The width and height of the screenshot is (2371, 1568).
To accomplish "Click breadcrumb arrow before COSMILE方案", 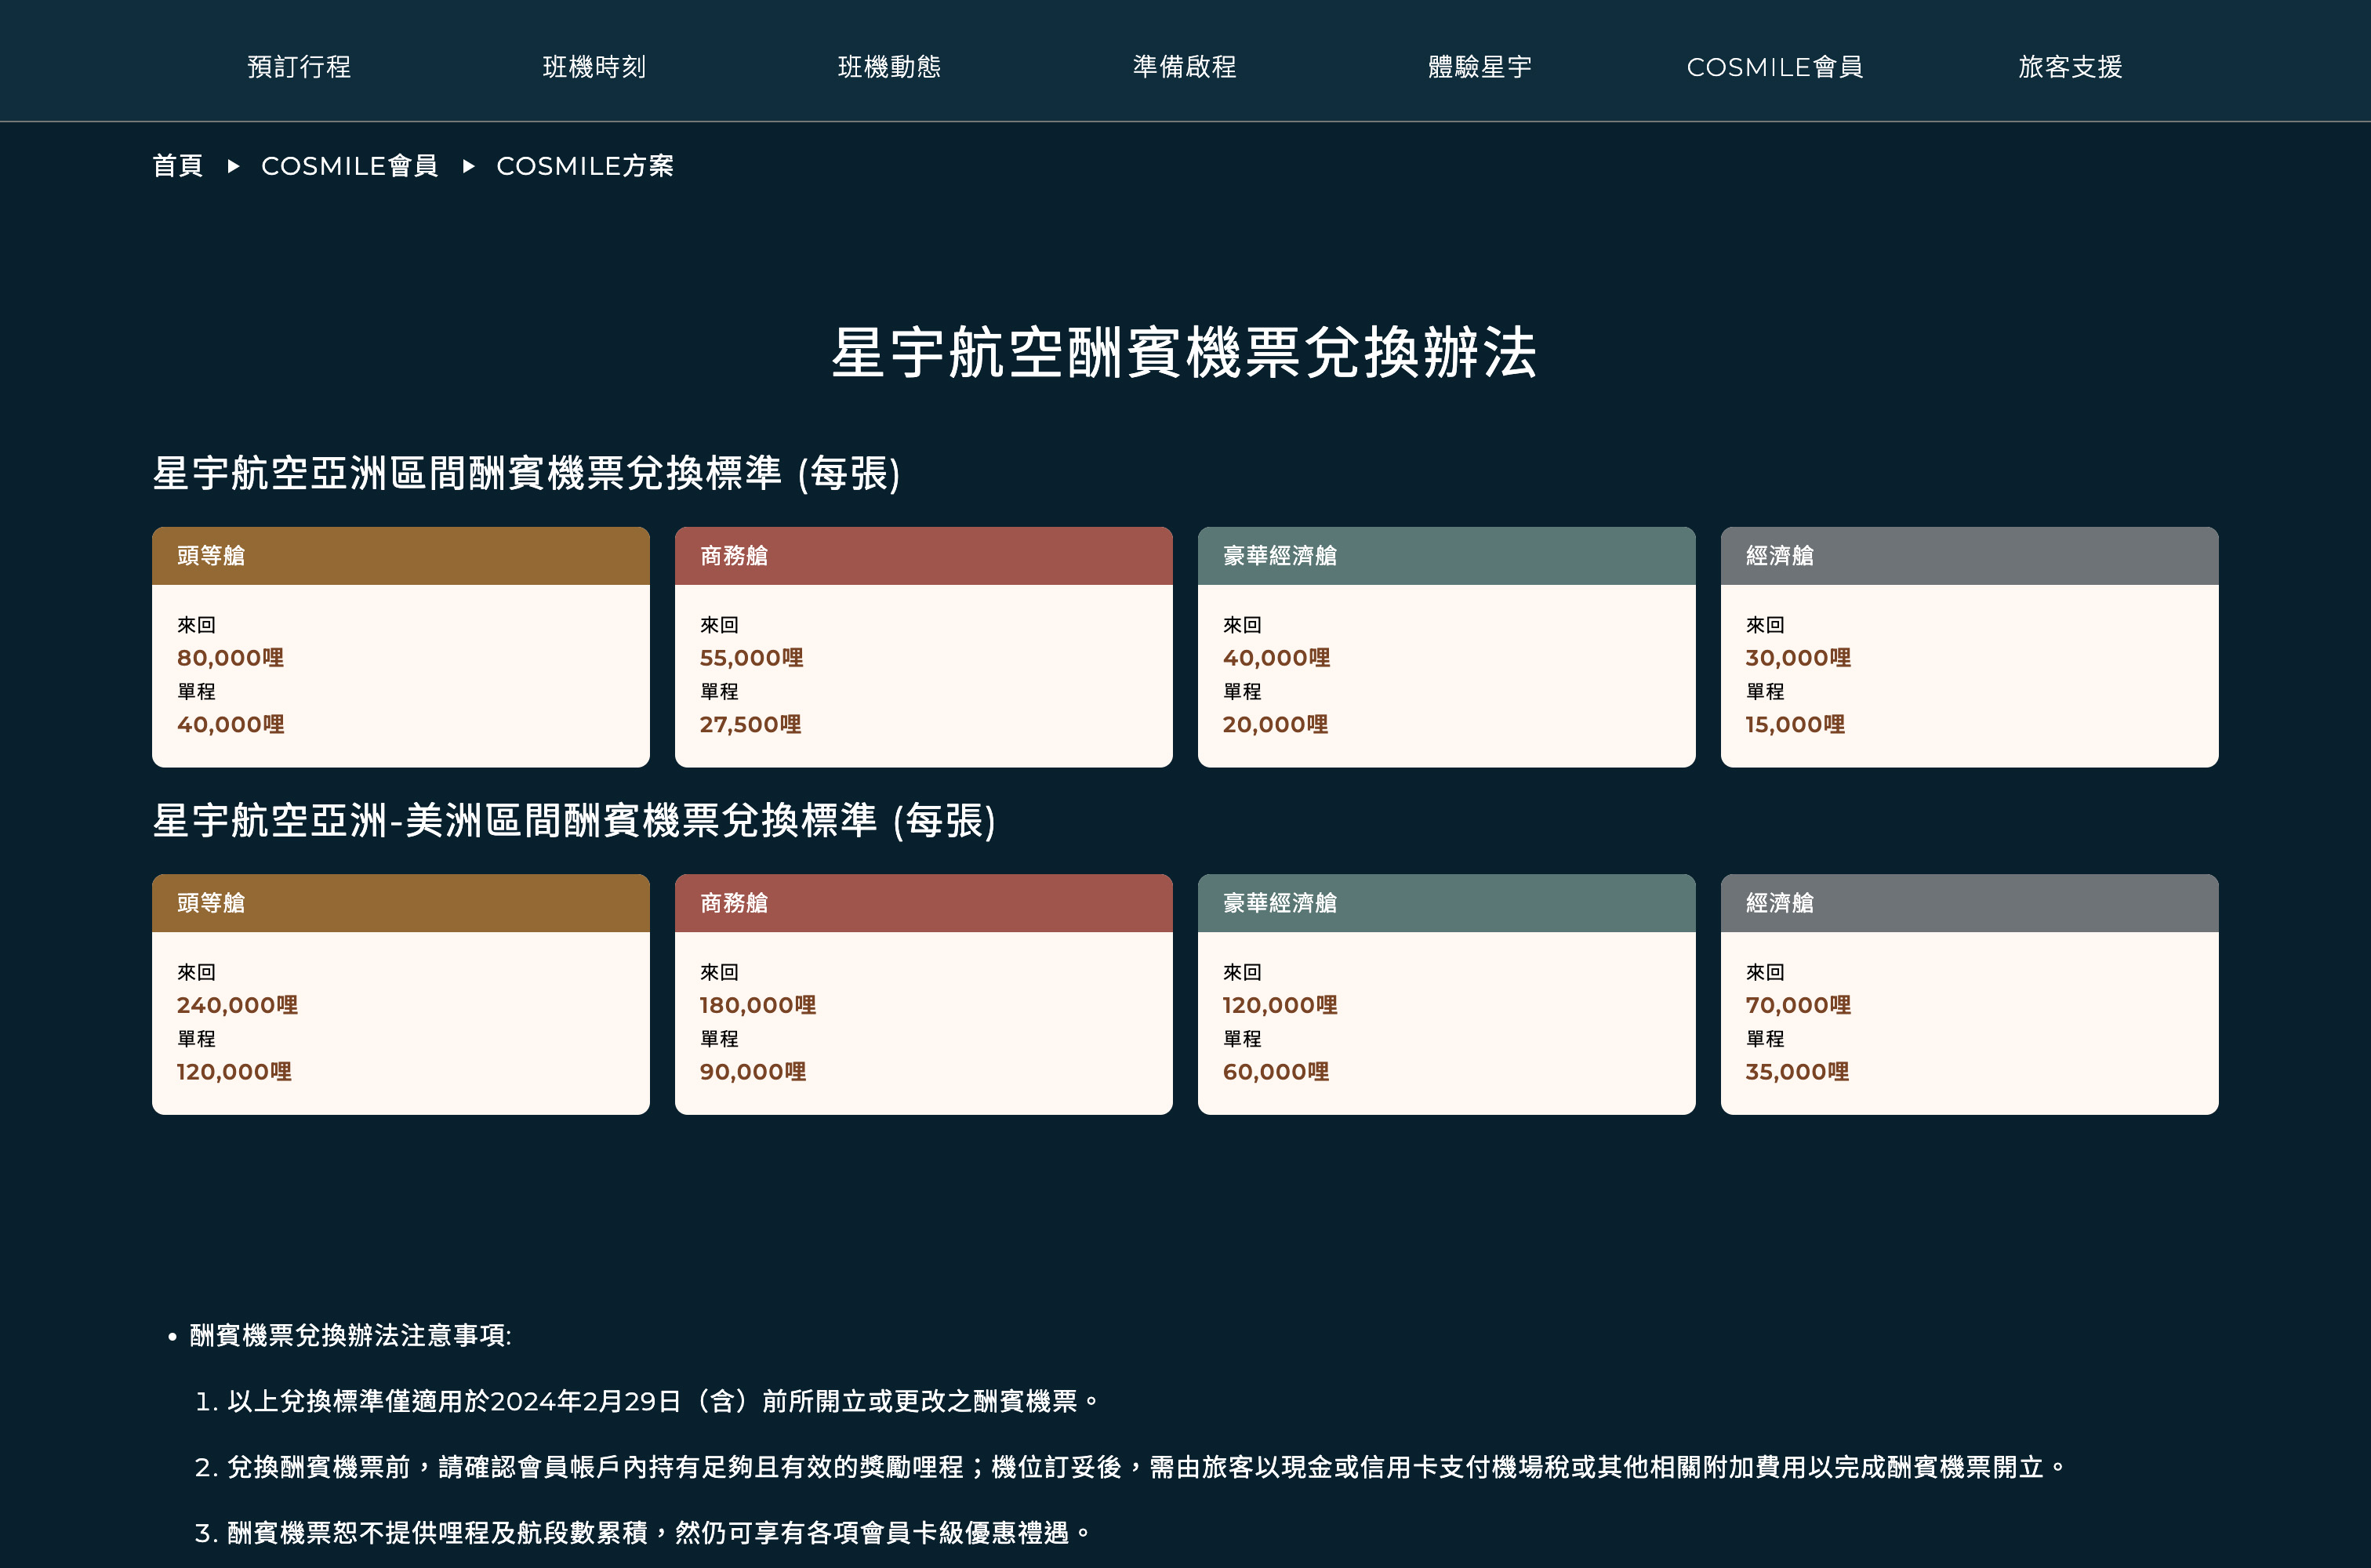I will point(468,166).
